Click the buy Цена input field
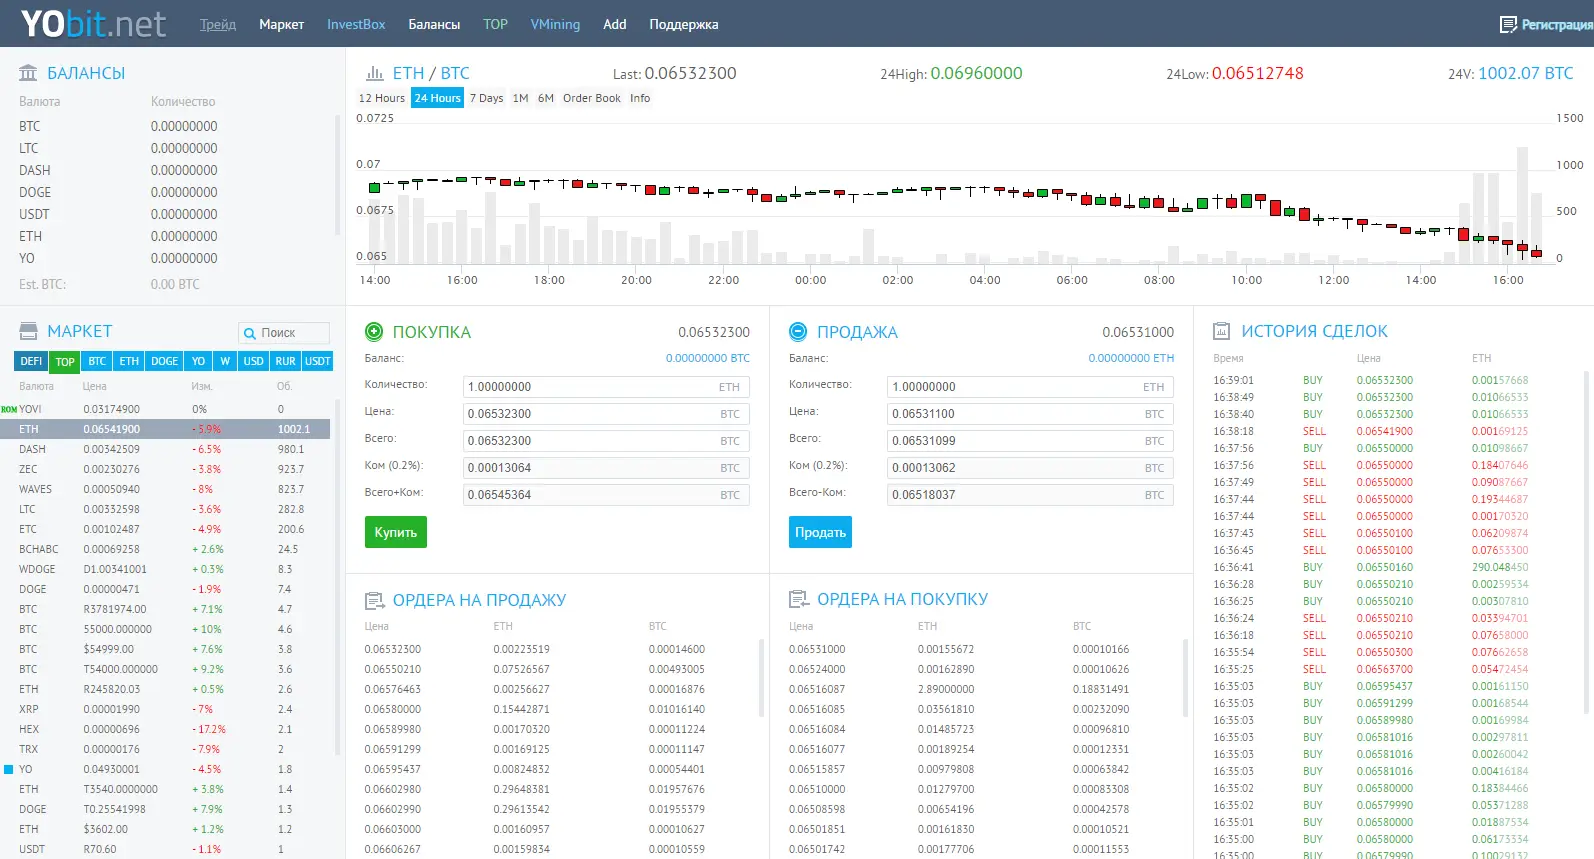 coord(606,414)
